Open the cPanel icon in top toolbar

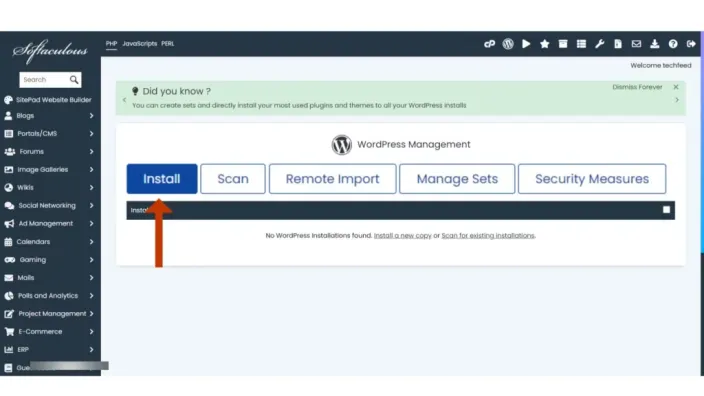pos(489,44)
